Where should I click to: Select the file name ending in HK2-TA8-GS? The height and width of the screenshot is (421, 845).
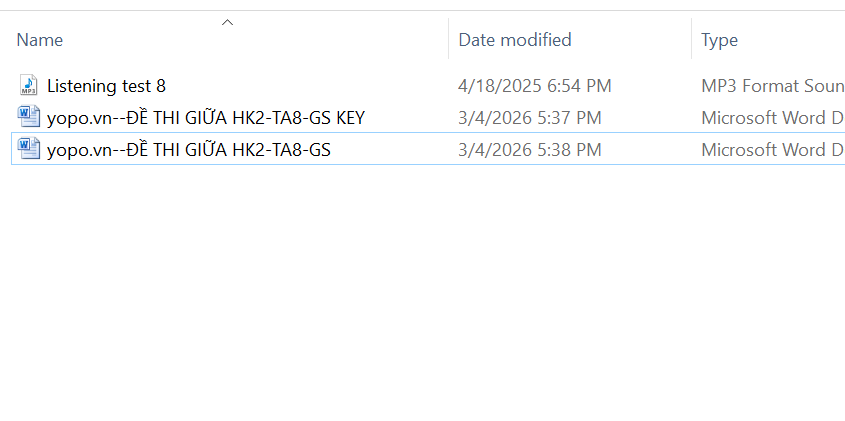point(189,150)
